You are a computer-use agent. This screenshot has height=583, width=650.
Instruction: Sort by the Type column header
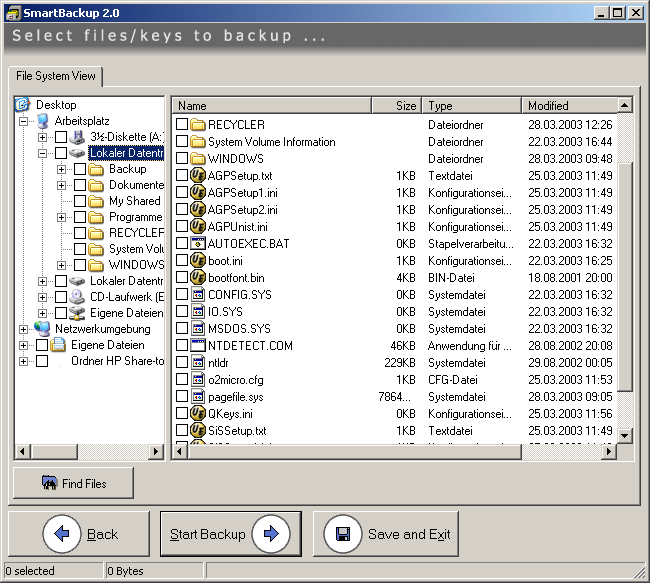click(x=472, y=106)
